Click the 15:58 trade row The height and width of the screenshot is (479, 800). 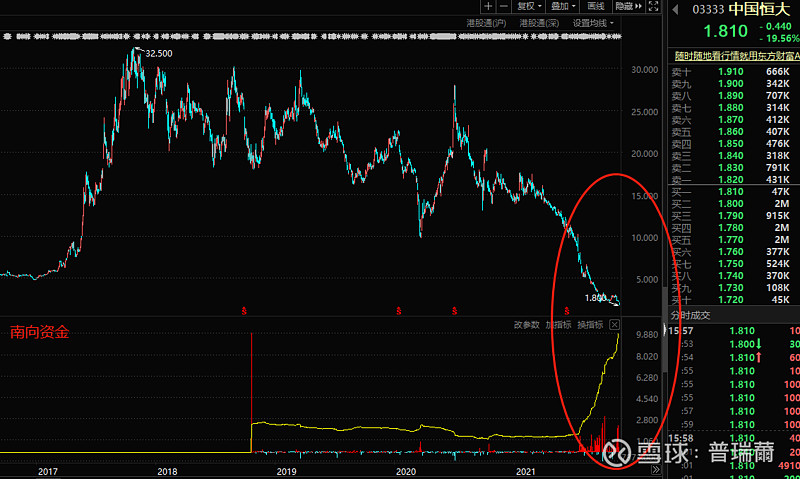(734, 438)
